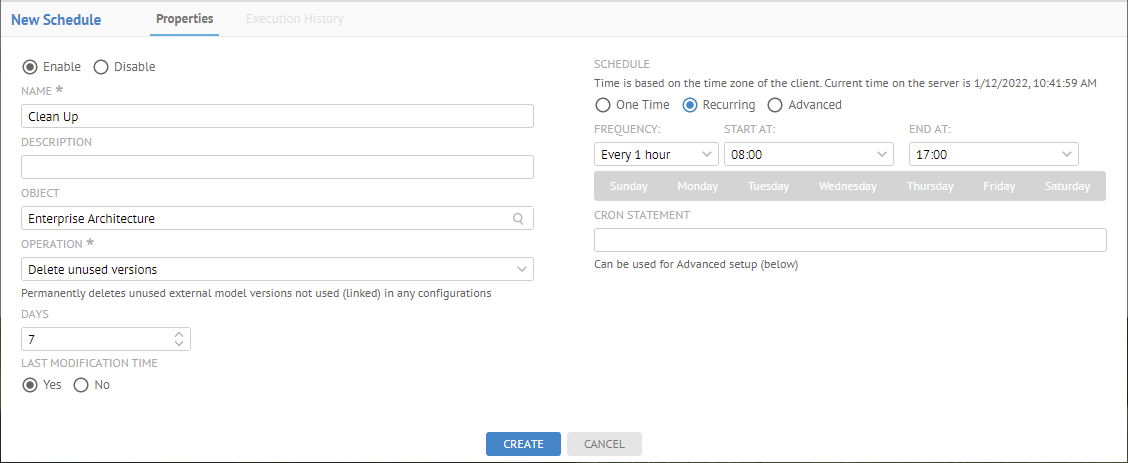This screenshot has width=1128, height=463.
Task: Click the Days stepper arrows
Action: 179,340
